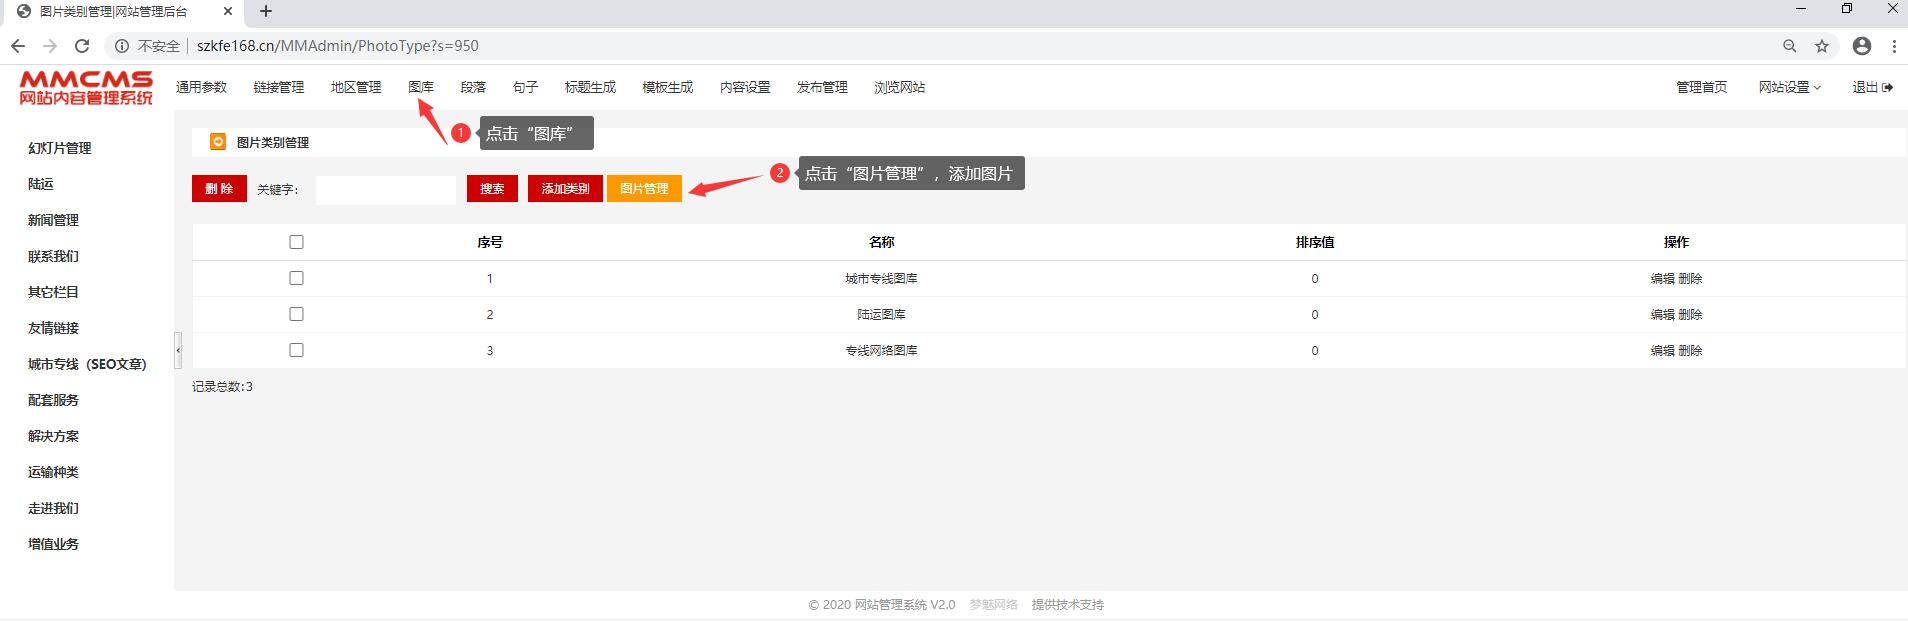
Task: Click the browser reload page icon
Action: coord(82,46)
